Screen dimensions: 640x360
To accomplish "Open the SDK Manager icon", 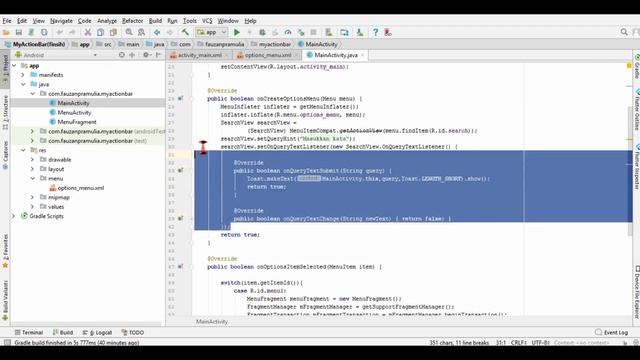I will click(360, 32).
